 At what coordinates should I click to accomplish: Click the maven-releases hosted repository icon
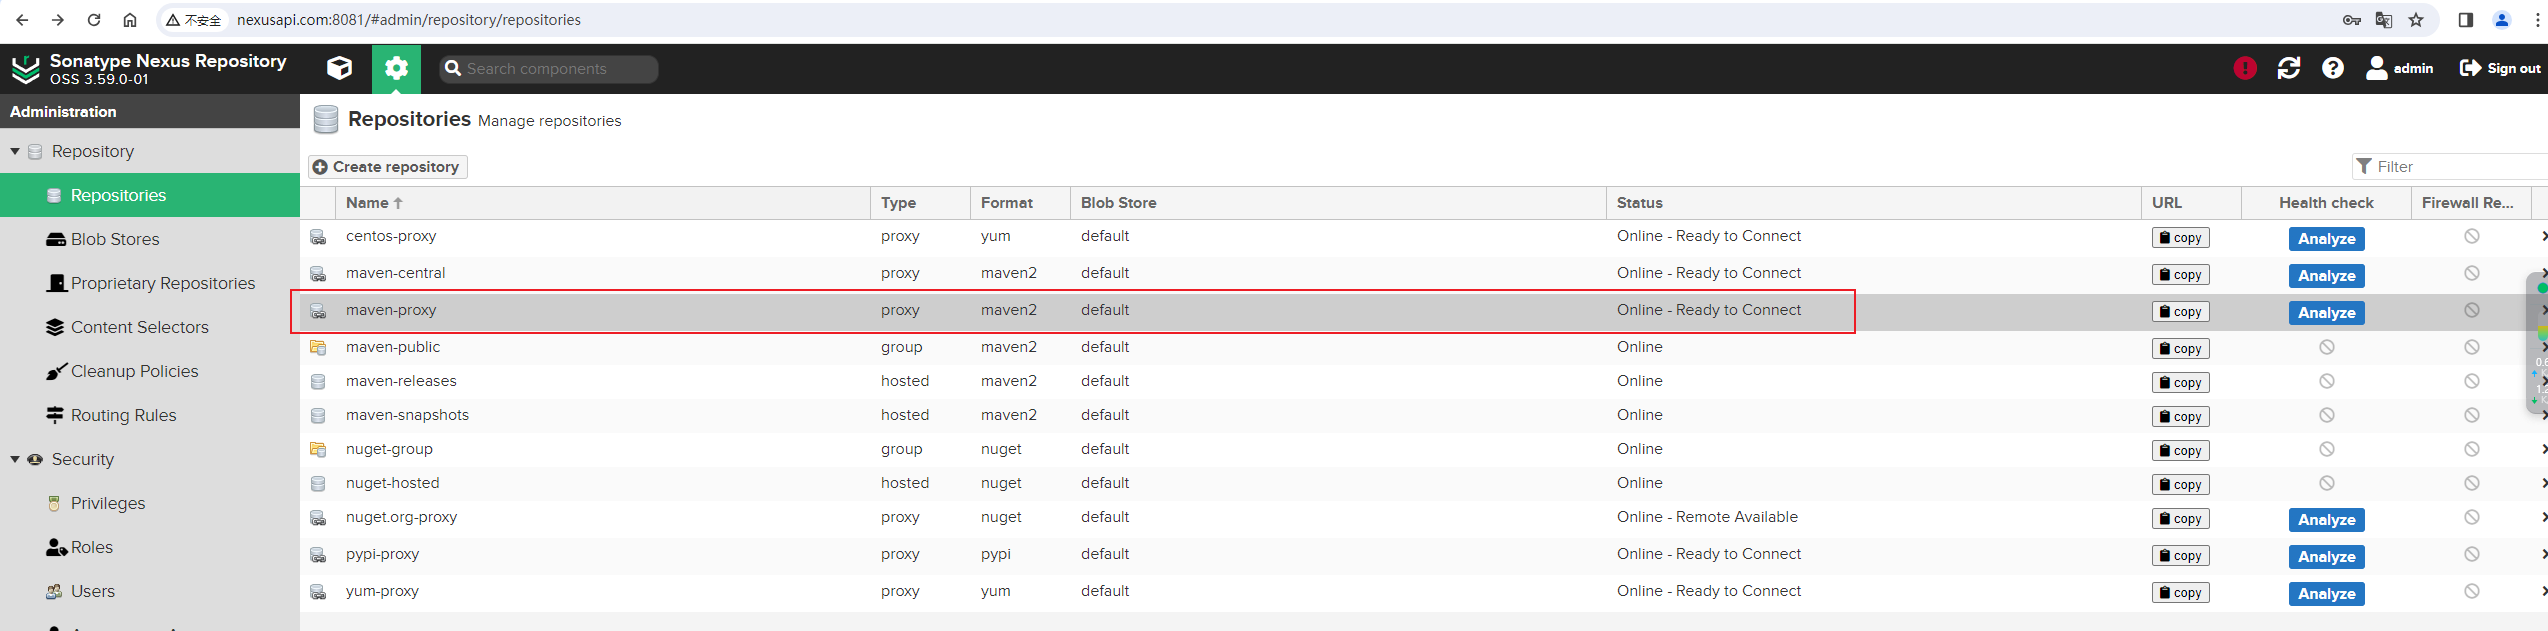click(x=318, y=381)
